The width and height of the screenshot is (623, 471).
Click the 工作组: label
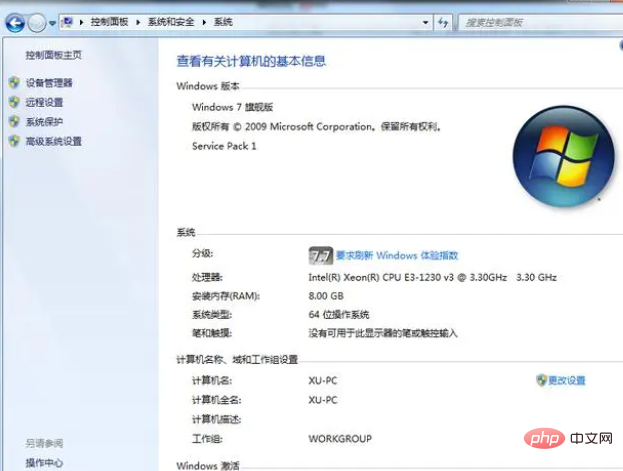pyautogui.click(x=207, y=438)
